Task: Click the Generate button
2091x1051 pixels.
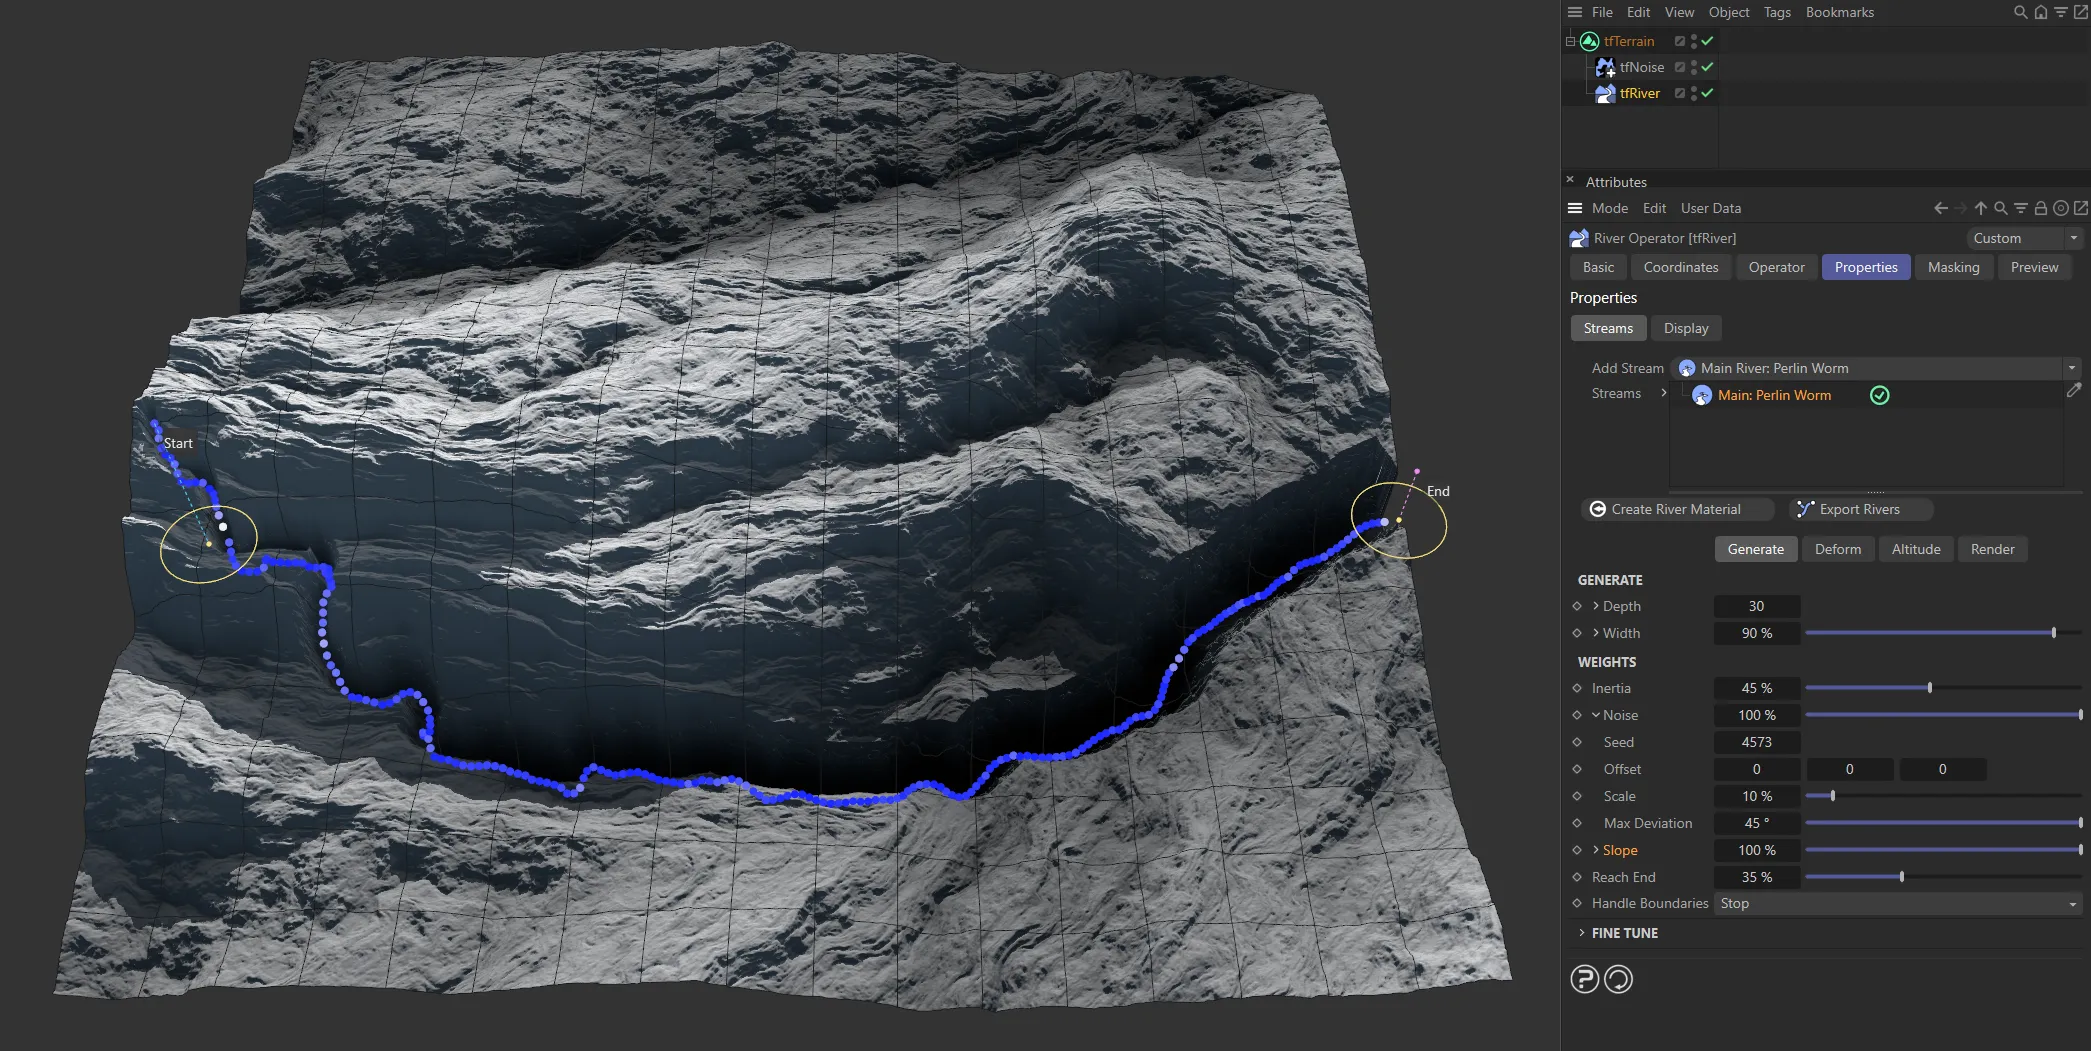Action: [1755, 549]
